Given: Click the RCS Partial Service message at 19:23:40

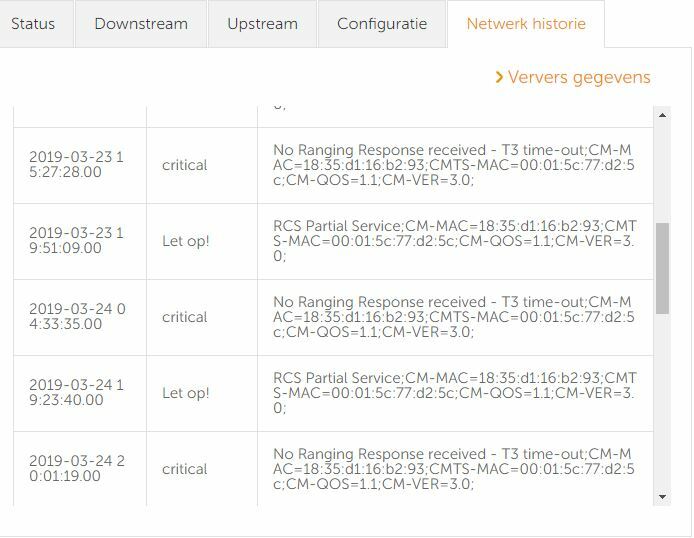Looking at the screenshot, I should (x=455, y=393).
